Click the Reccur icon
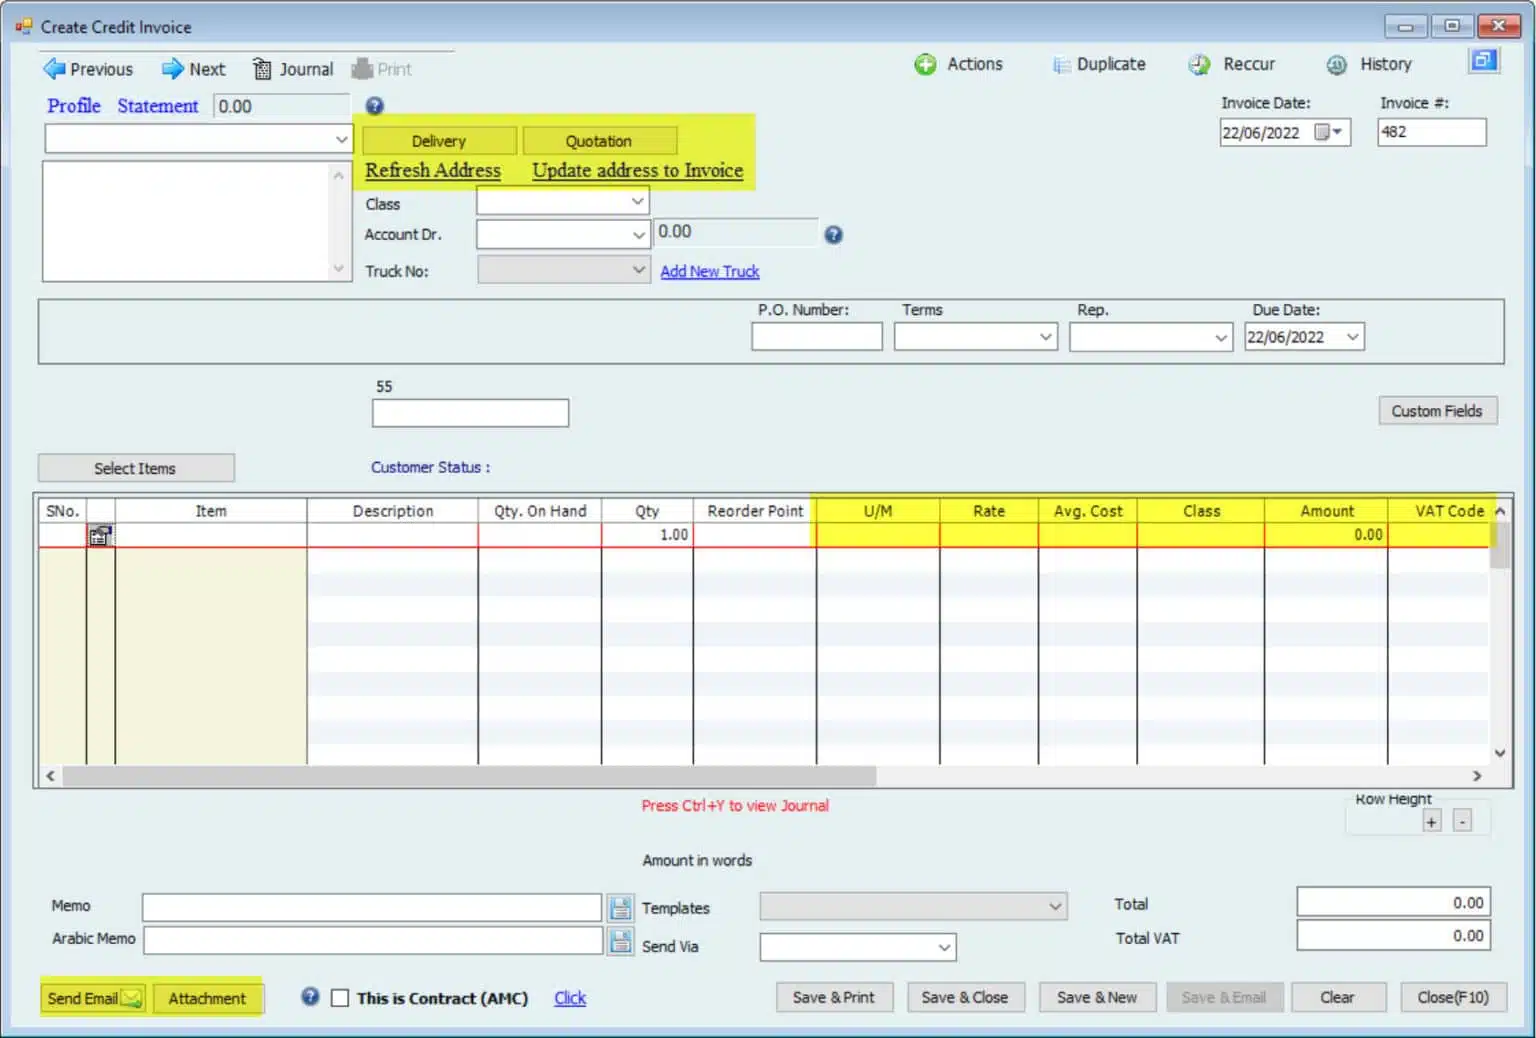Viewport: 1536px width, 1038px height. 1199,65
